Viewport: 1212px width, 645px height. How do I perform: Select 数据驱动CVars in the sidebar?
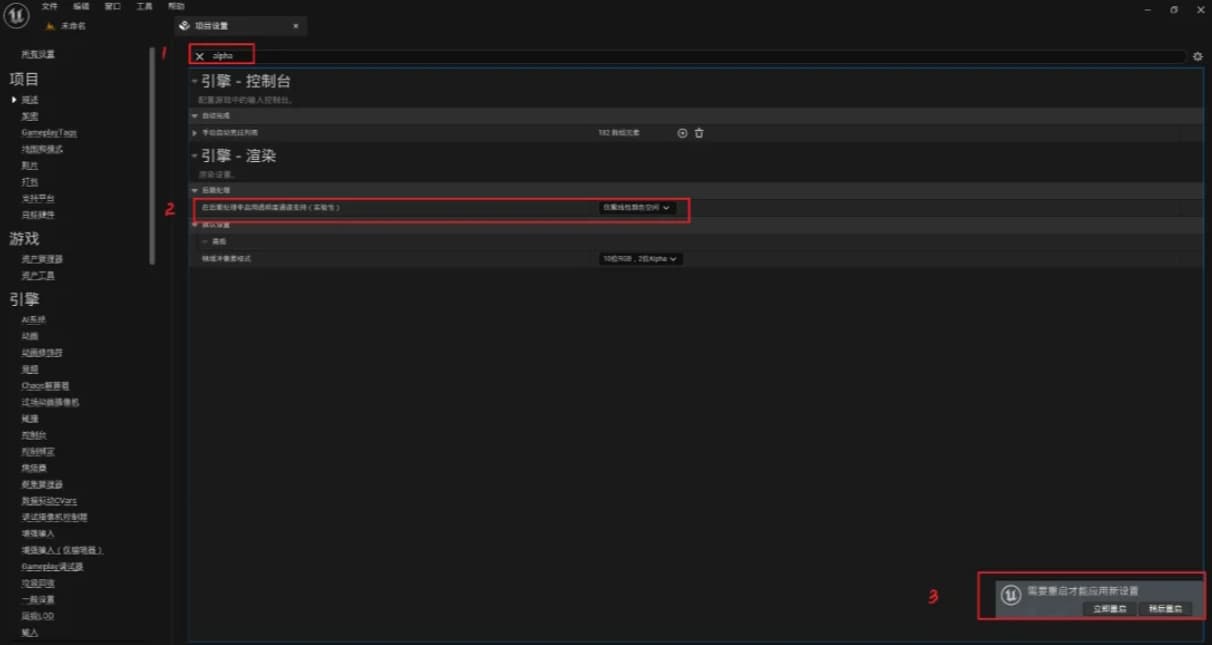[49, 501]
